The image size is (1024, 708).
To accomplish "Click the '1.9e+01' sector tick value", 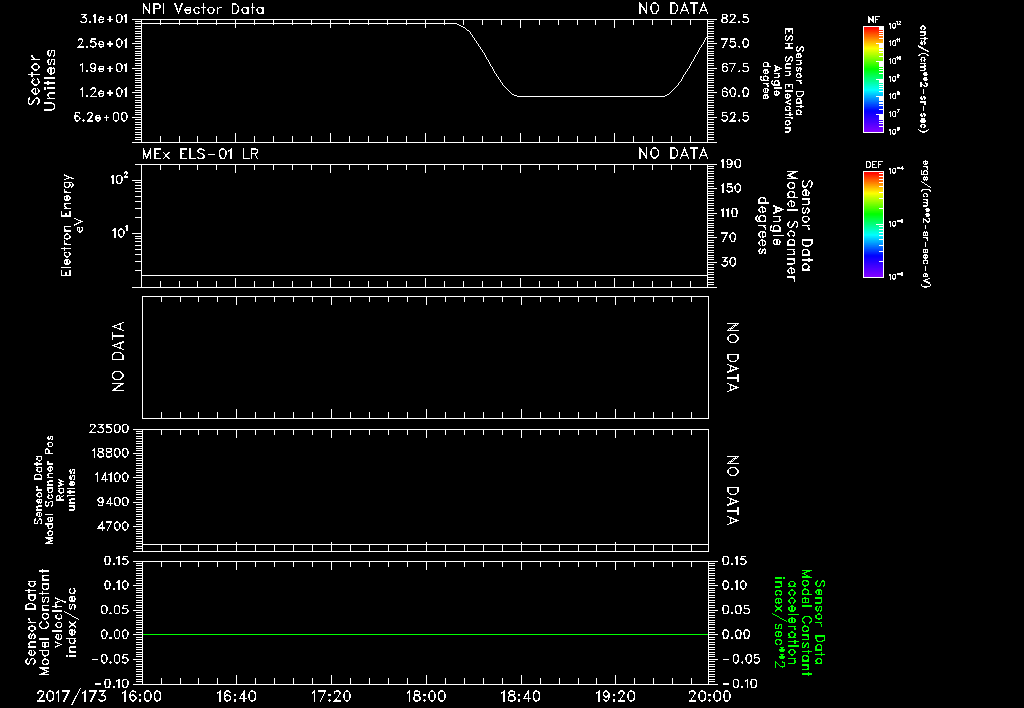I will coord(103,68).
